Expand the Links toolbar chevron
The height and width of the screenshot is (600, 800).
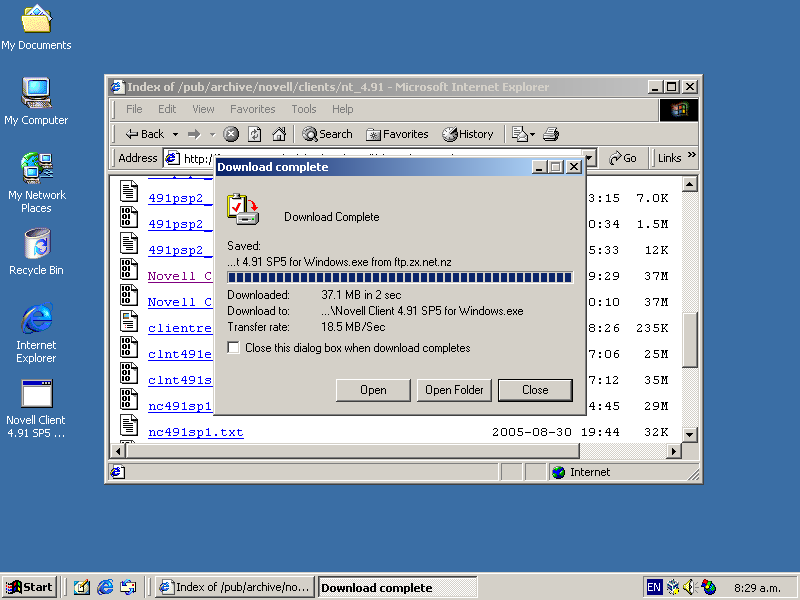pyautogui.click(x=692, y=155)
